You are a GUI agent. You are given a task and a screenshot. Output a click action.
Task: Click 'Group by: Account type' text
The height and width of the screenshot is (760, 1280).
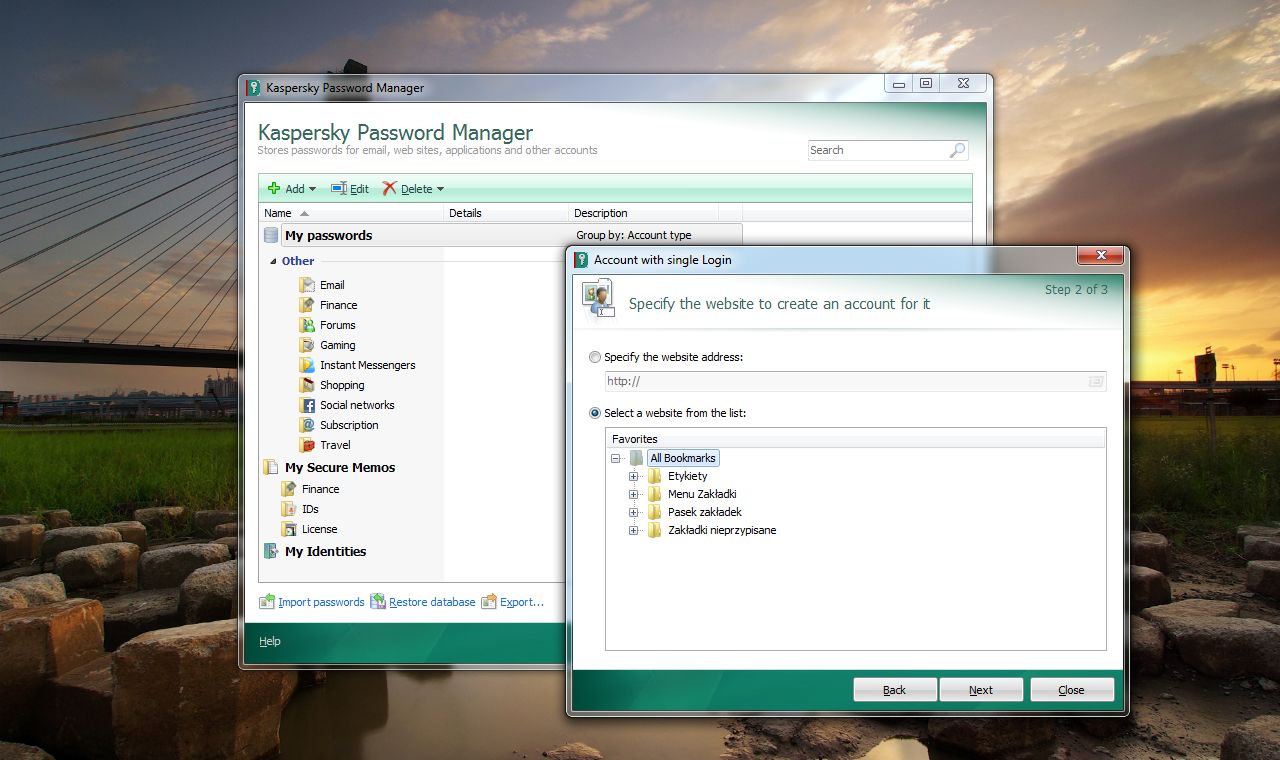(x=634, y=235)
